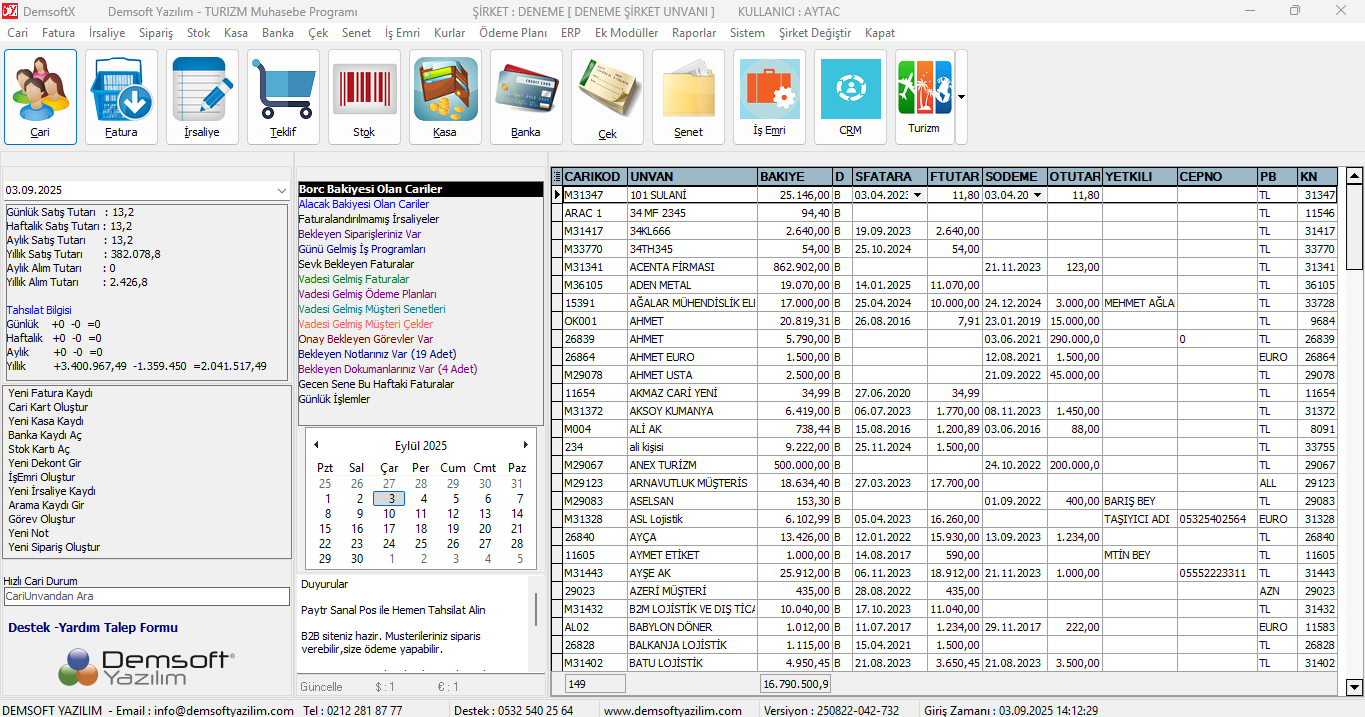Click the Destek -Yardım Talep Formu link

93,628
